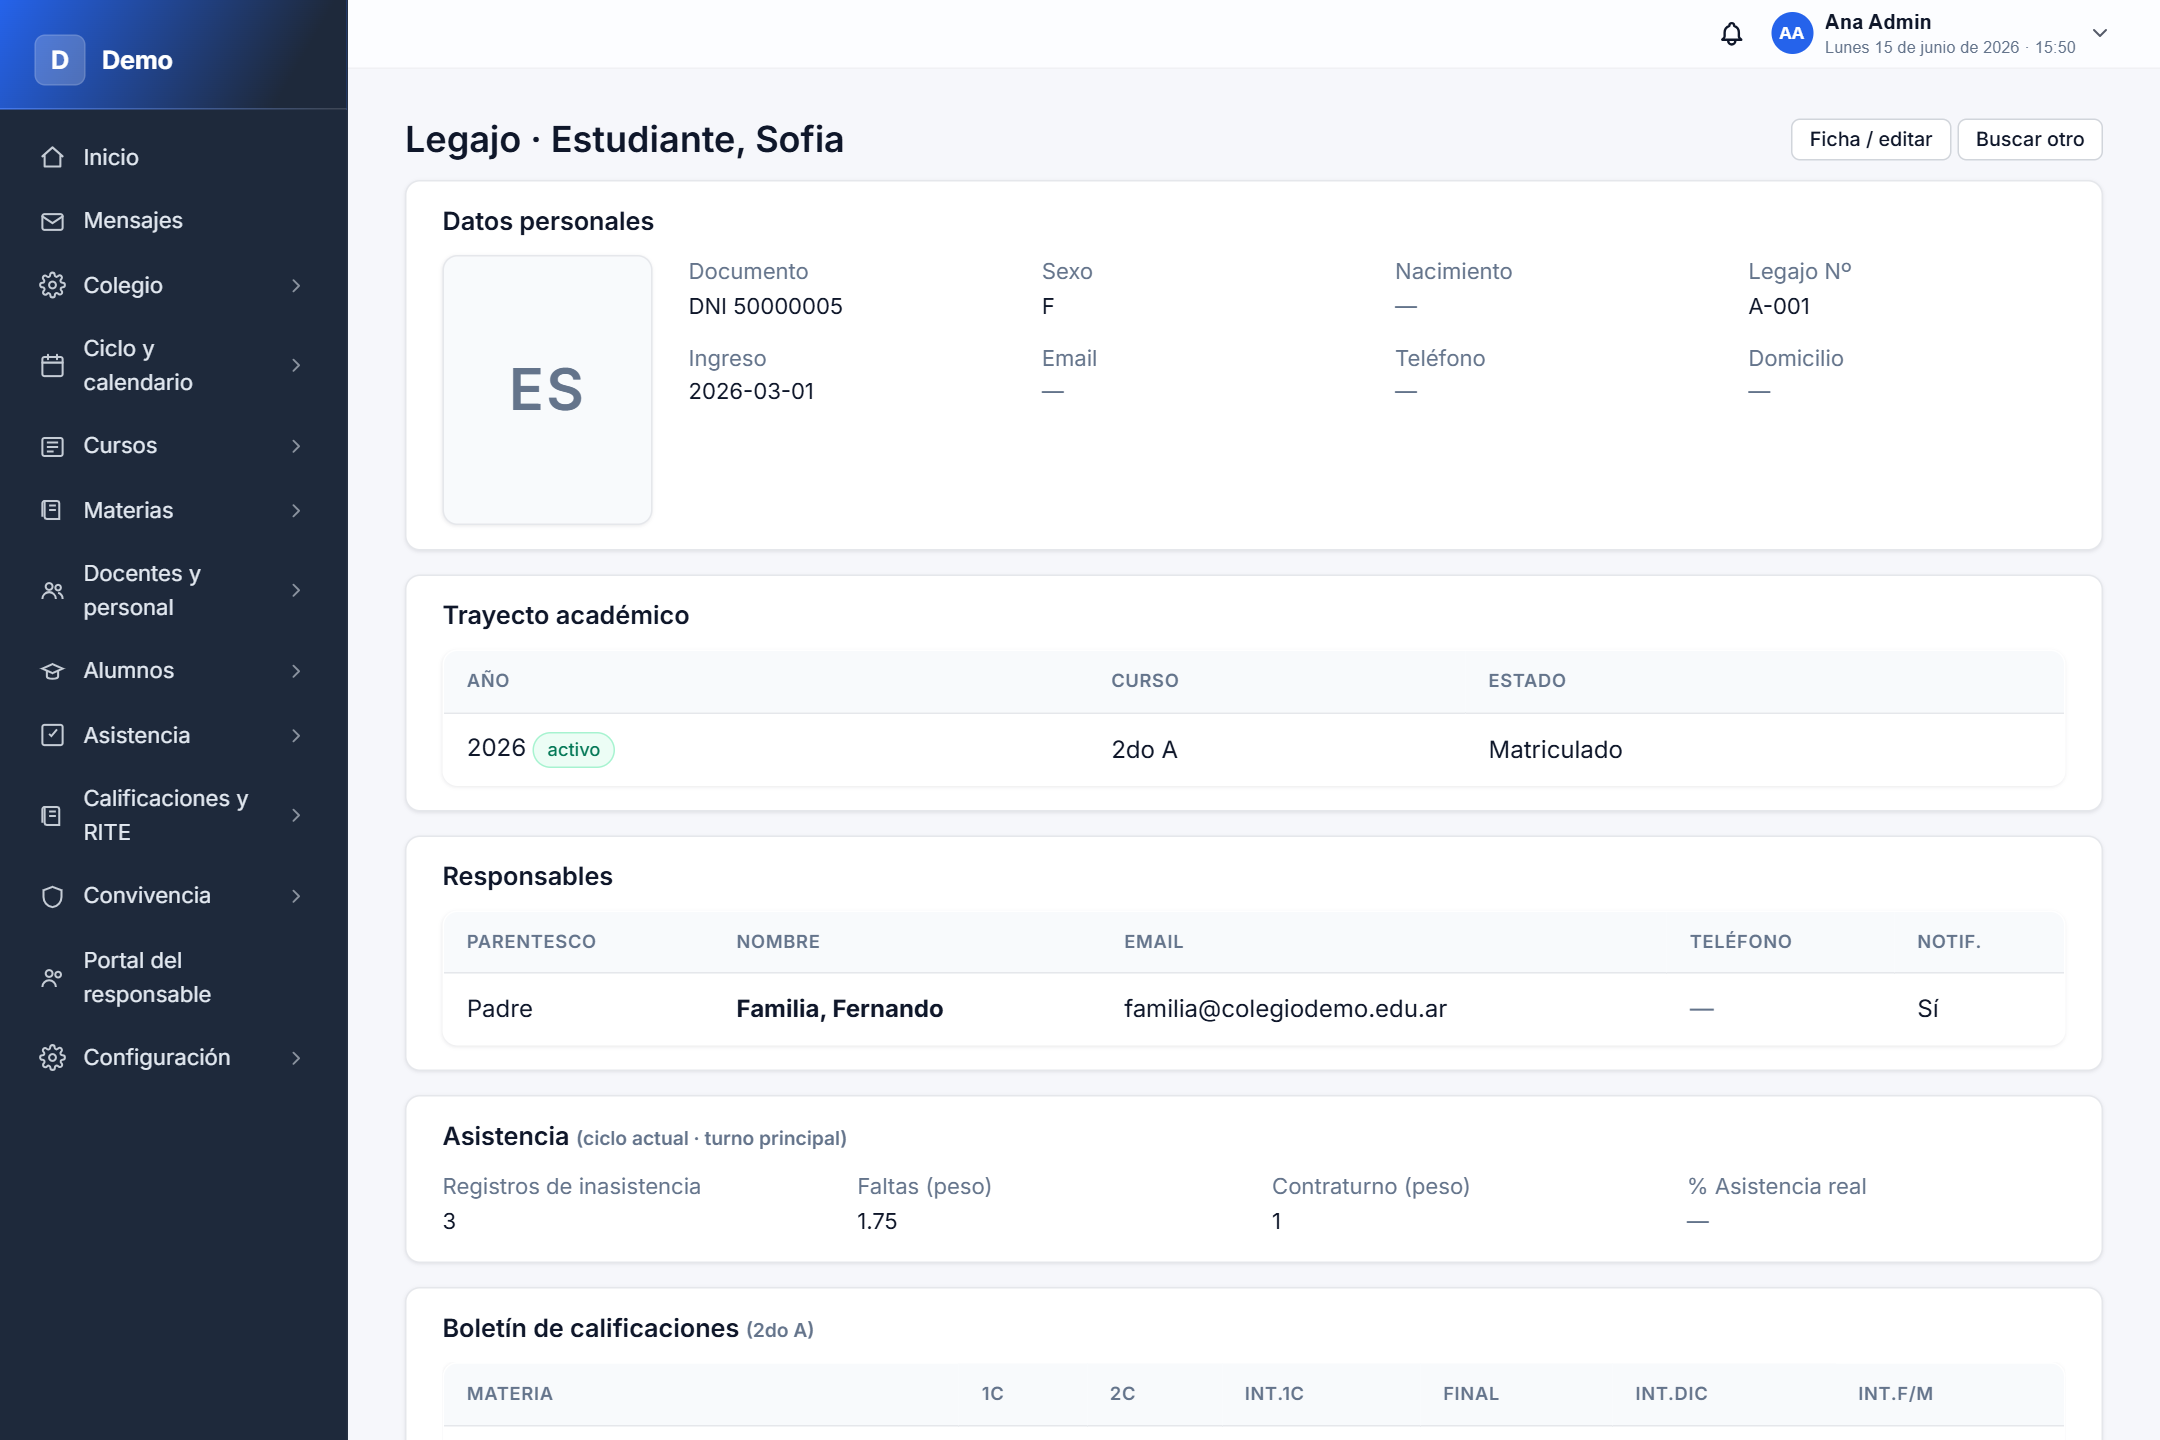This screenshot has height=1440, width=2160.
Task: Click the Demo logo badge
Action: pos(60,60)
